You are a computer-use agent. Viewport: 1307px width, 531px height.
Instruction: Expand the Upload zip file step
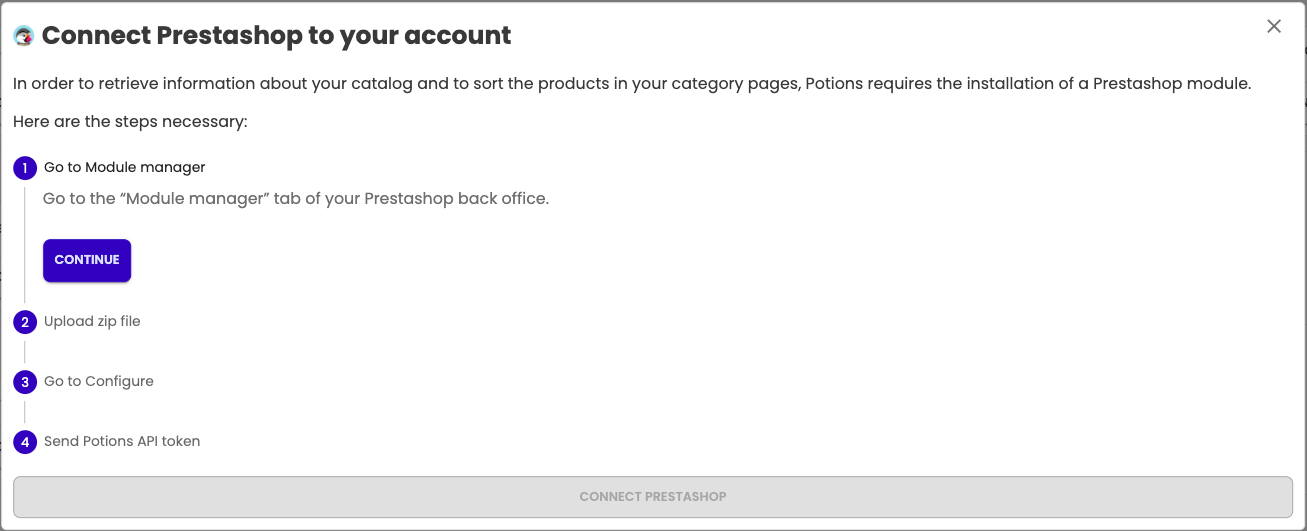tap(92, 321)
